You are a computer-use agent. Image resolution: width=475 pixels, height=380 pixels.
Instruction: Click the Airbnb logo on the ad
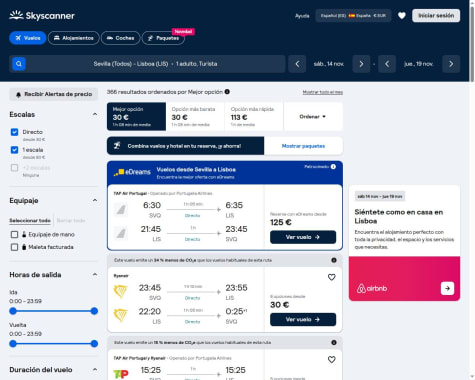372,288
